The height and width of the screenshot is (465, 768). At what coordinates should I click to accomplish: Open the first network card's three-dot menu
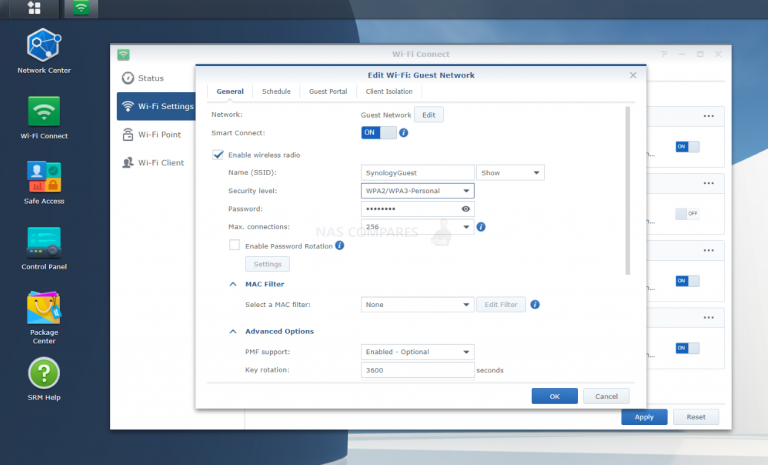pyautogui.click(x=708, y=116)
